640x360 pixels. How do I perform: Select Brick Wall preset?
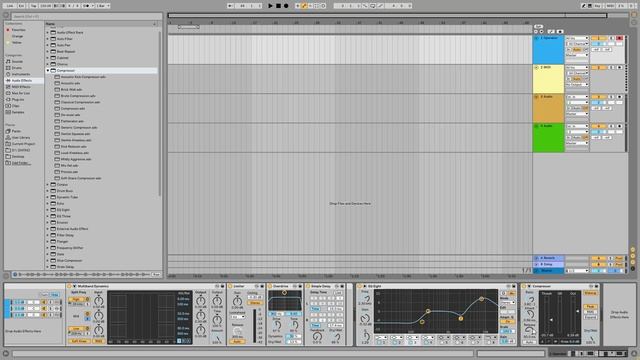[x=71, y=89]
